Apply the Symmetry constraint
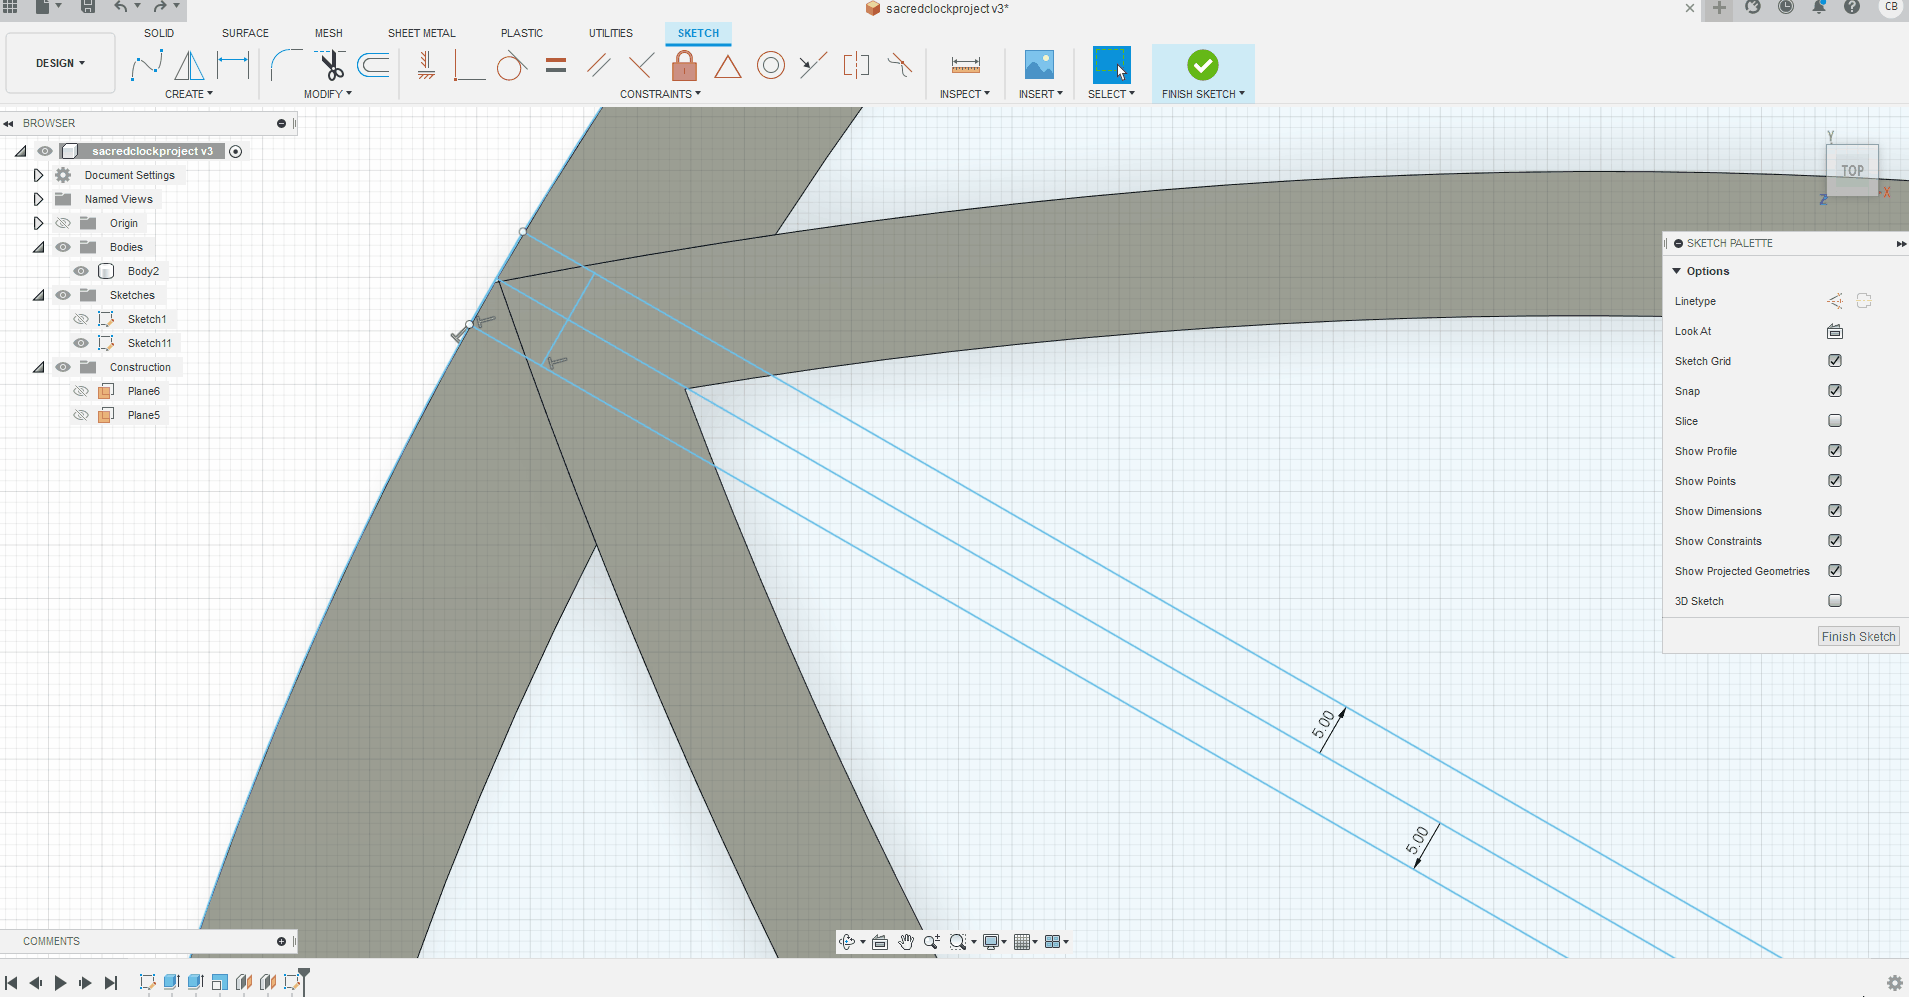1909x997 pixels. 857,66
